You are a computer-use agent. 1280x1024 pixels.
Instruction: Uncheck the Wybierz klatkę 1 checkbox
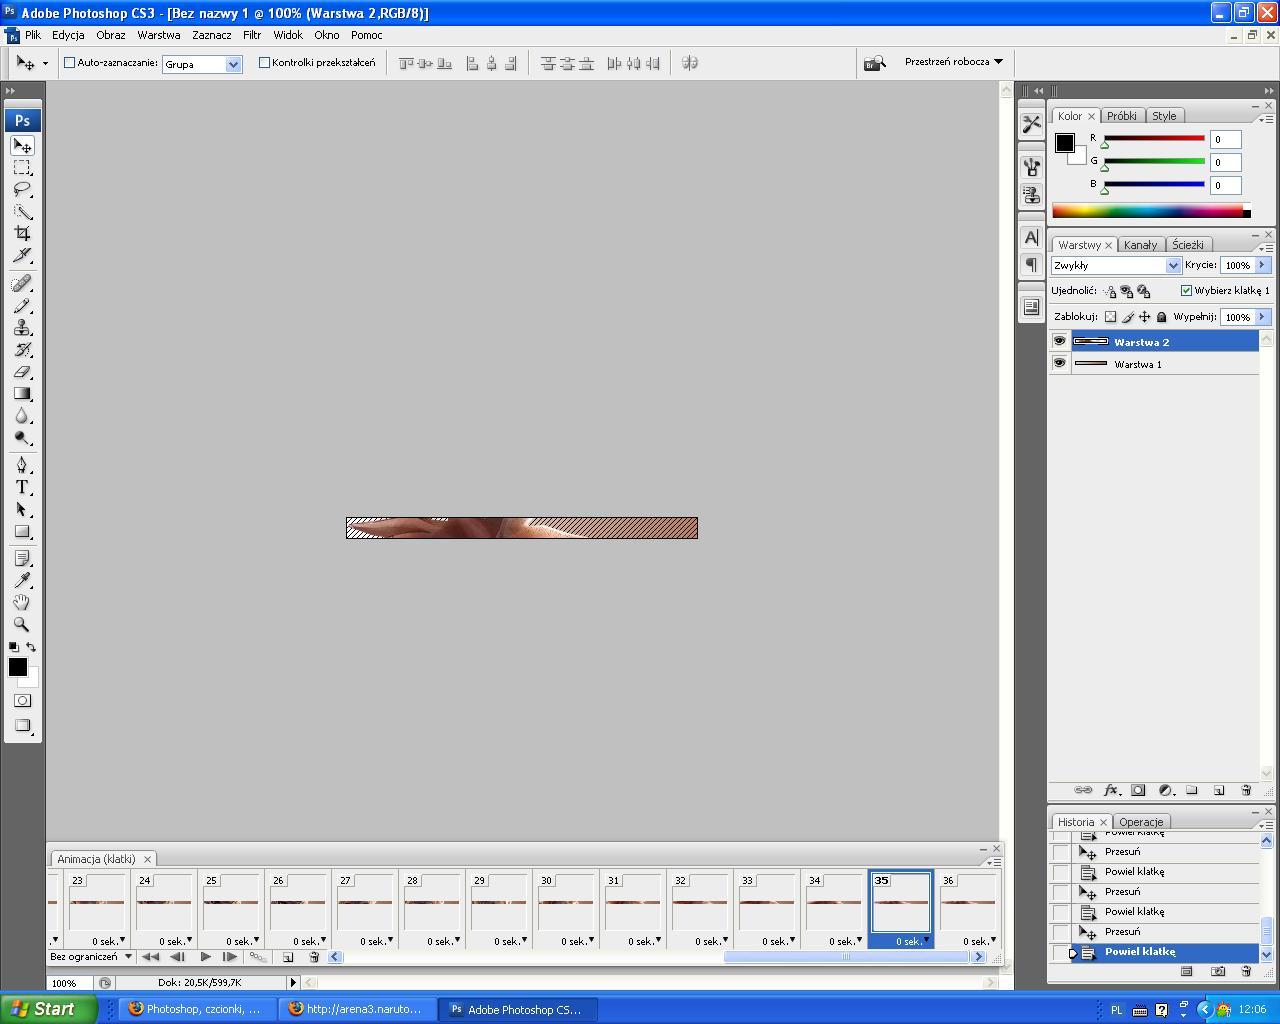coord(1186,290)
